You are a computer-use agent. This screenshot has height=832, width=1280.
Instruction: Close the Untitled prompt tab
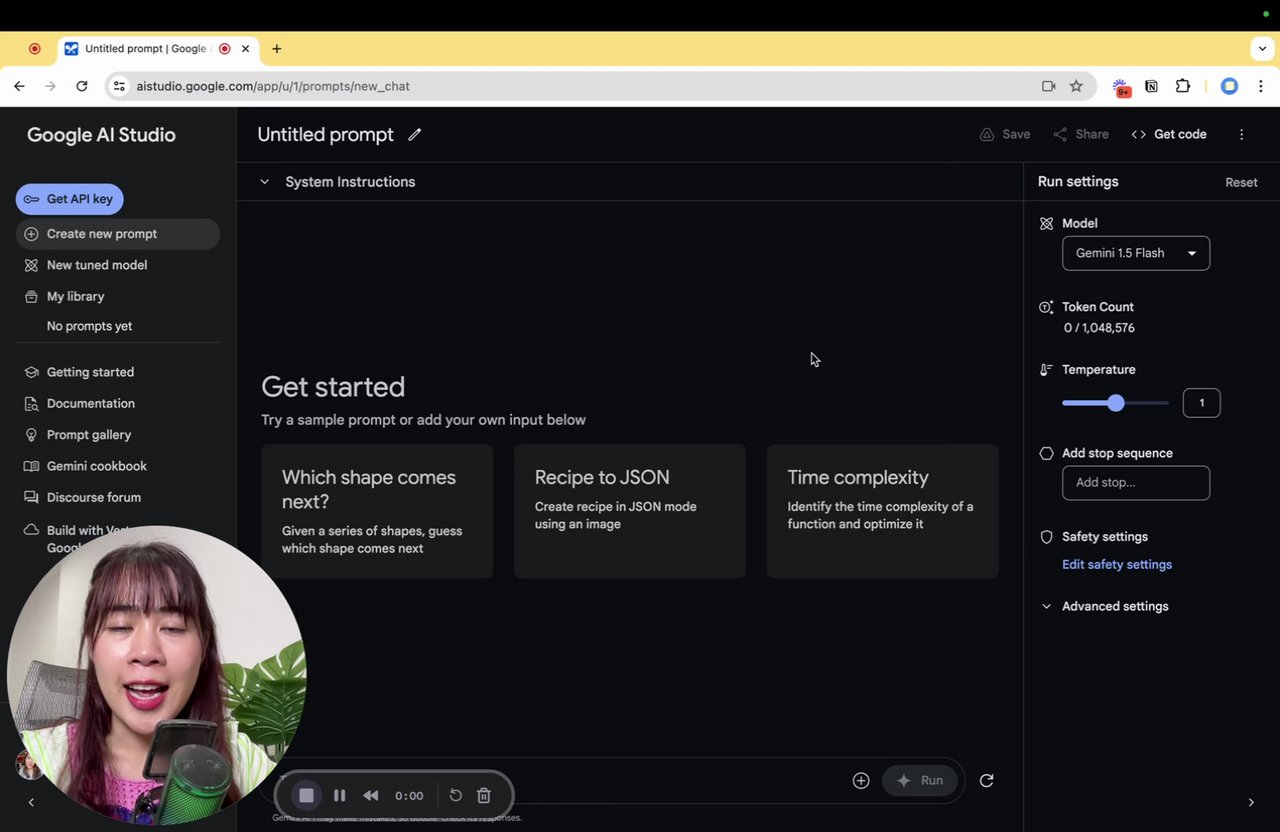click(x=245, y=48)
